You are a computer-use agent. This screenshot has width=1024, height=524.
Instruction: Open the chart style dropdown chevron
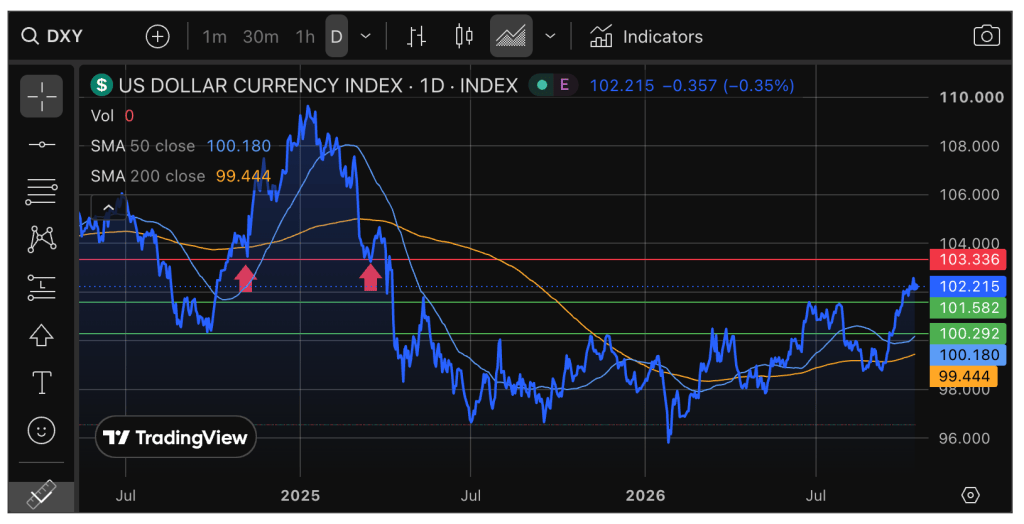[x=551, y=36]
